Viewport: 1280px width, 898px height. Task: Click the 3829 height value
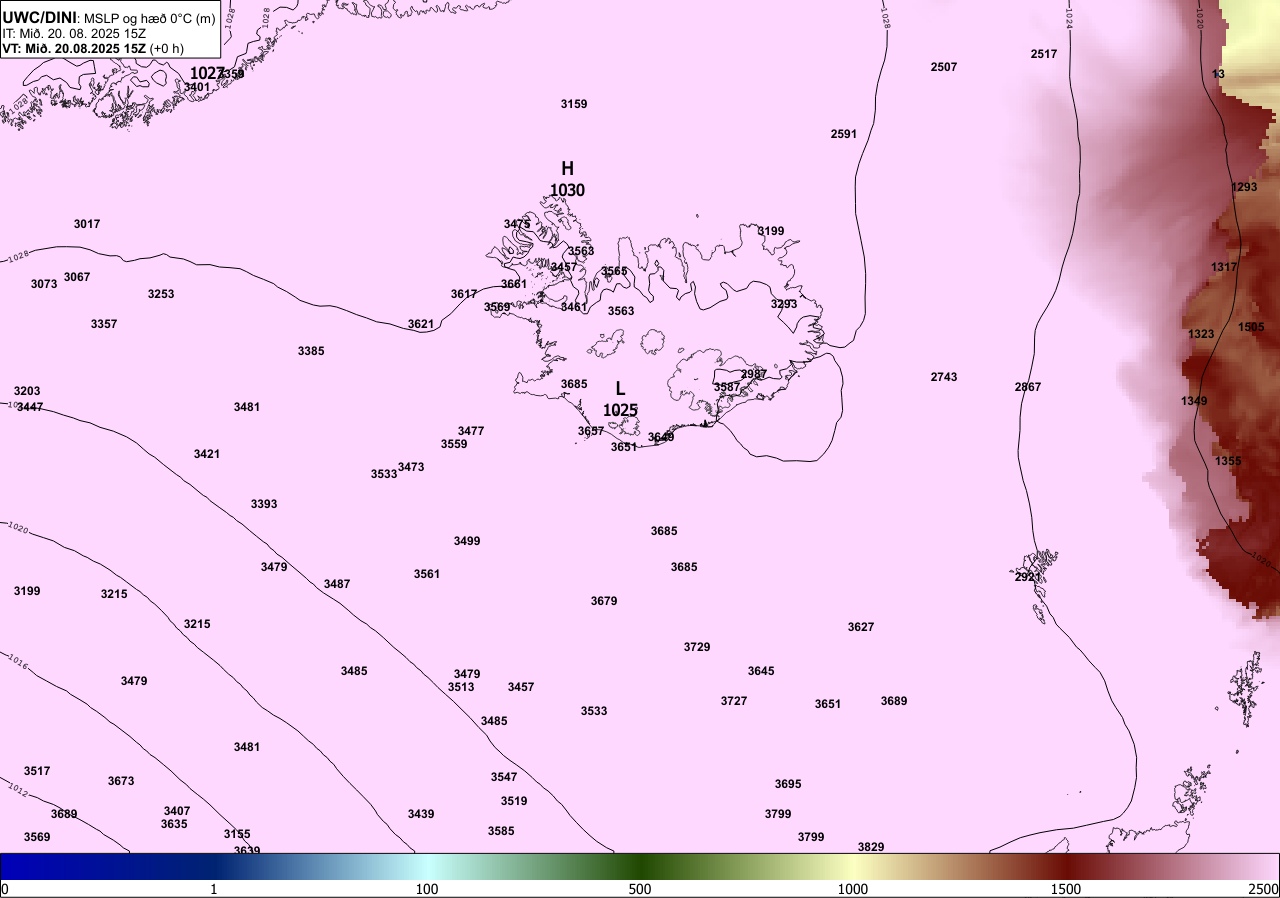point(871,847)
